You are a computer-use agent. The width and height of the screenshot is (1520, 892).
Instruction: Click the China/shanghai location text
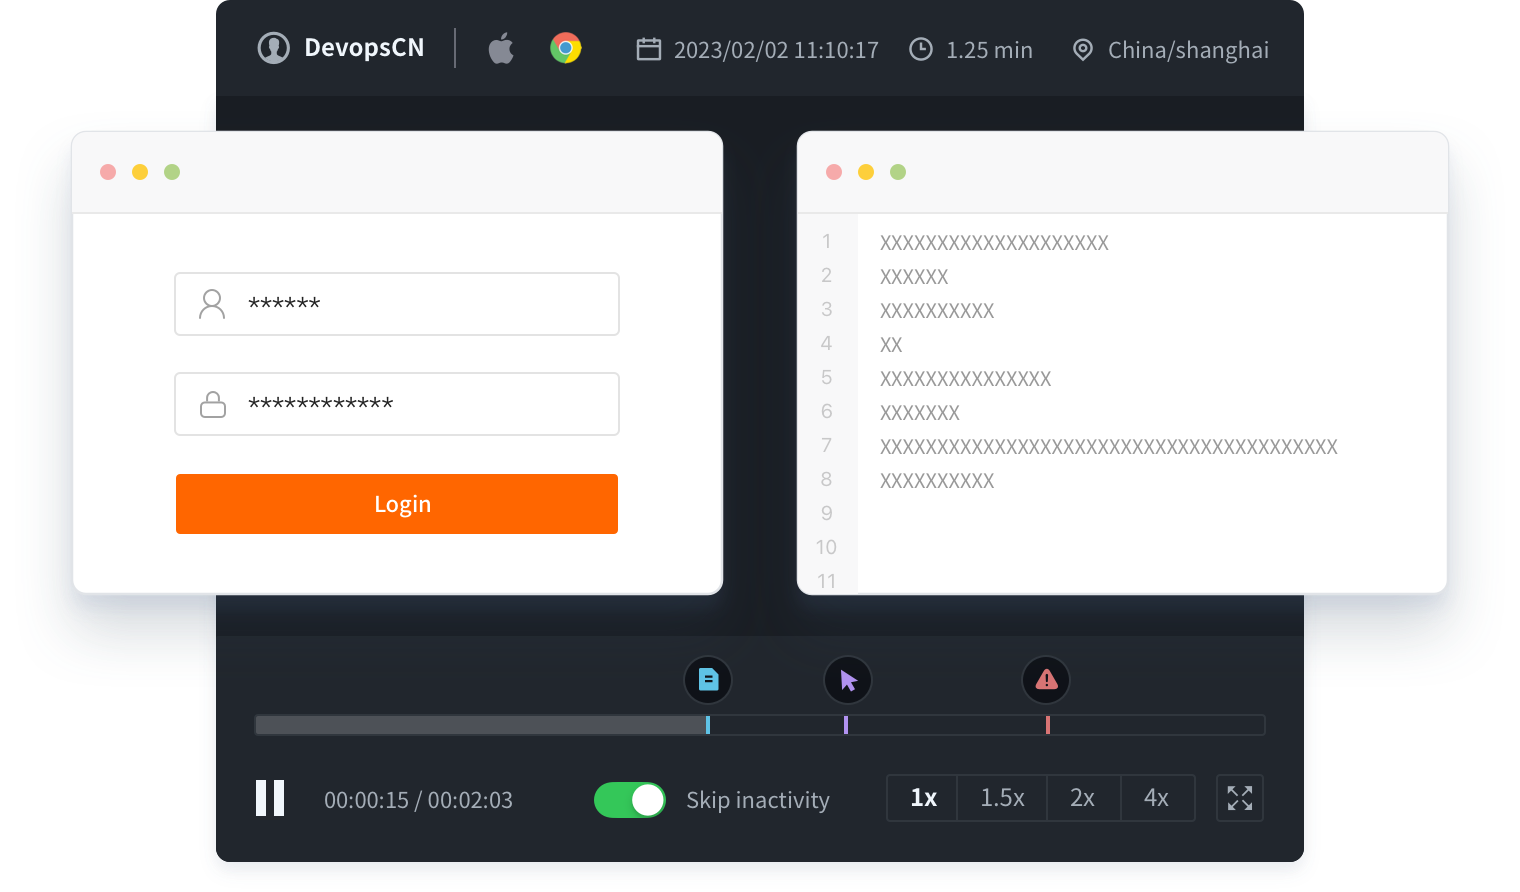click(1188, 50)
